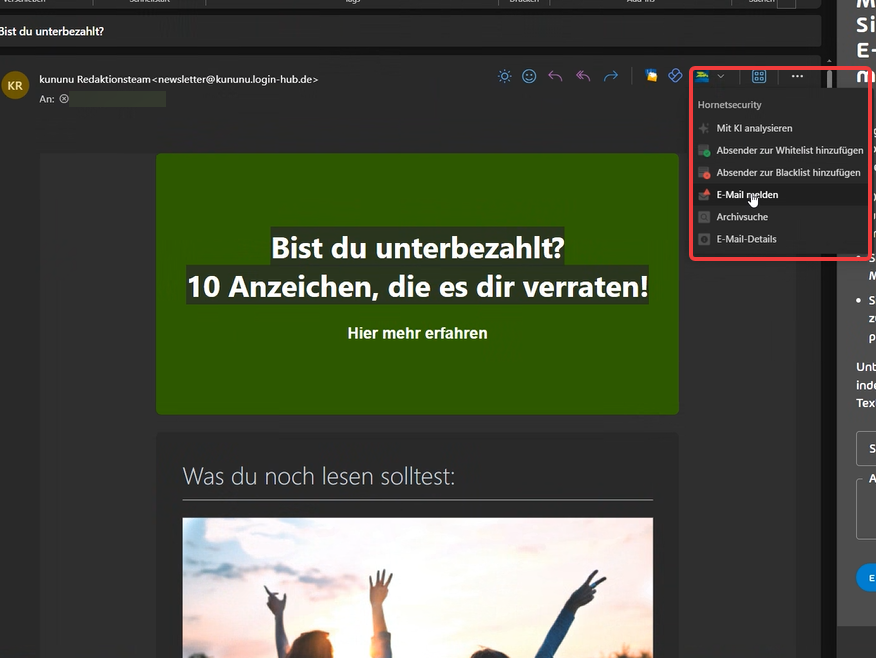This screenshot has width=876, height=658.
Task: Click the email subject 'Bist du unterbezahlt?' at top
Action: click(x=52, y=31)
